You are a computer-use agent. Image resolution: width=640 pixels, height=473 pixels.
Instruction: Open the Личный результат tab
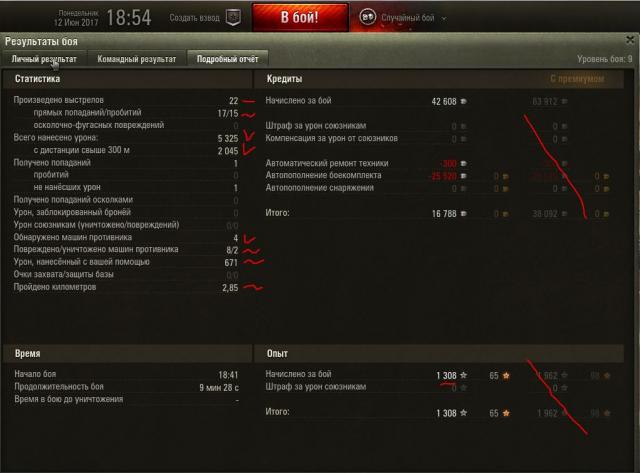(44, 59)
